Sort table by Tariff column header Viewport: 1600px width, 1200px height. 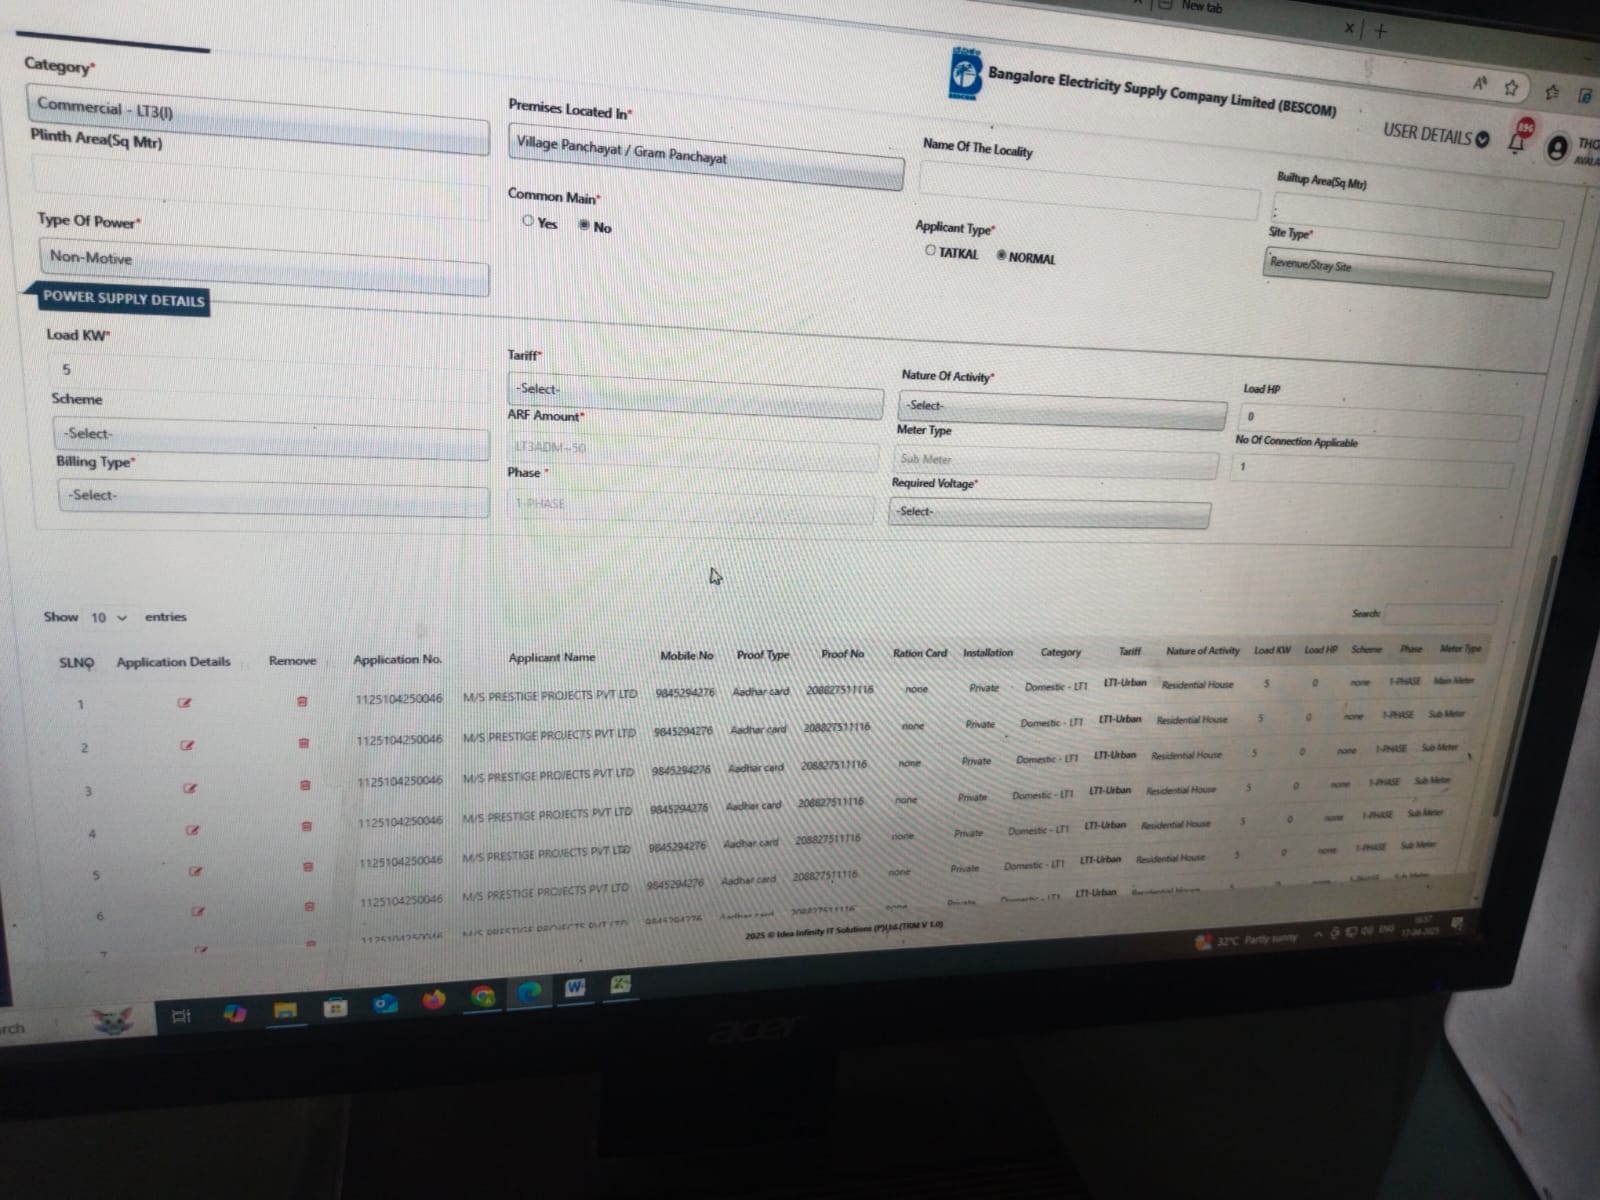tap(1129, 651)
